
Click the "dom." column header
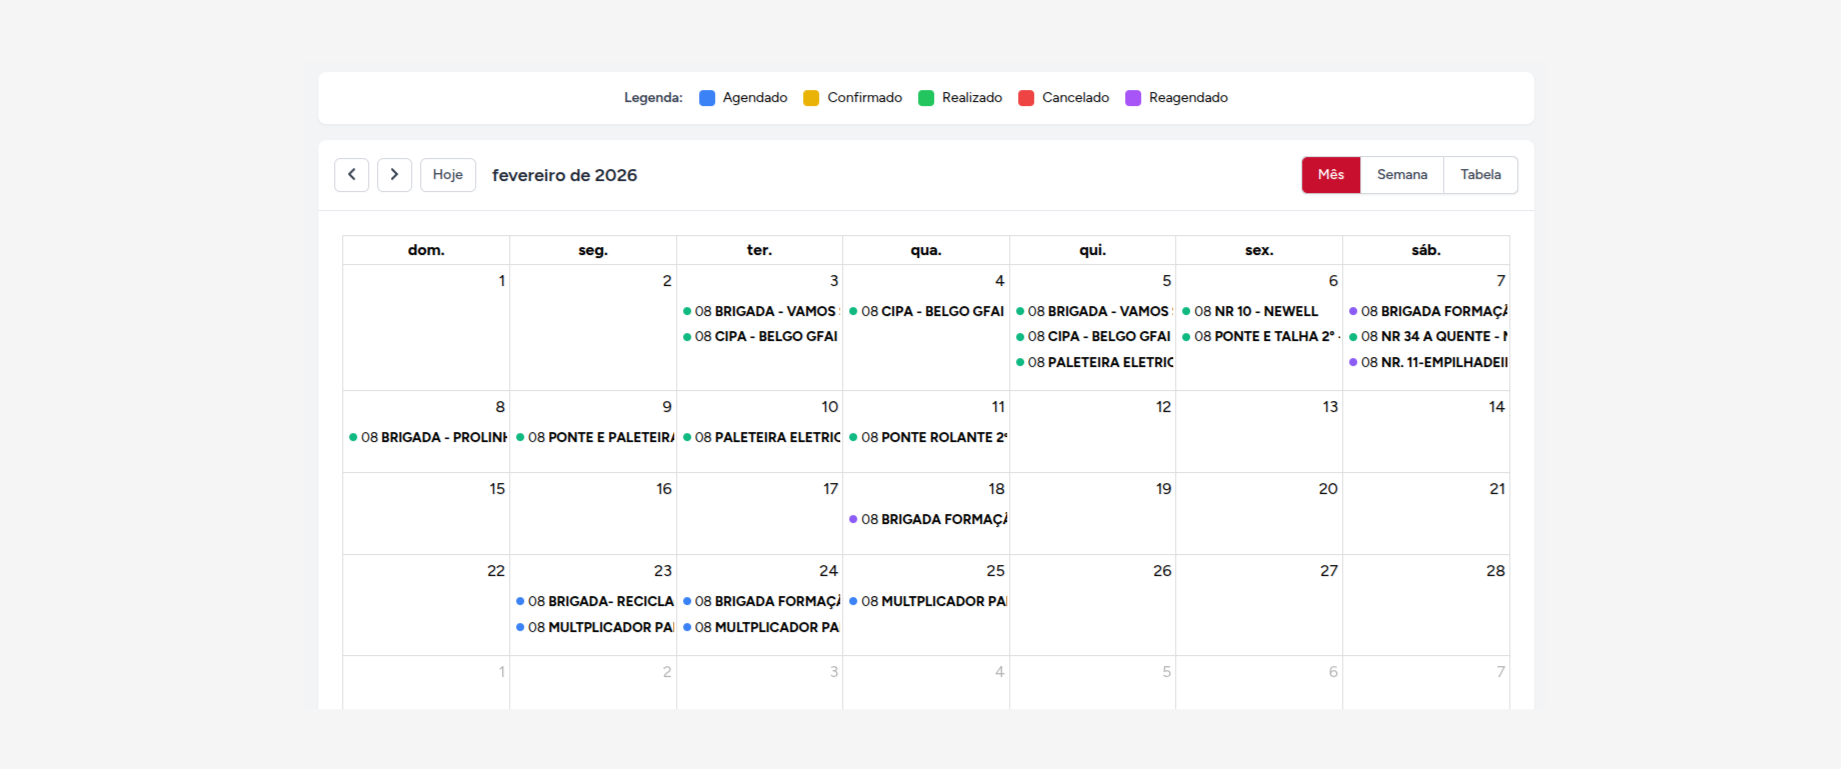[426, 250]
